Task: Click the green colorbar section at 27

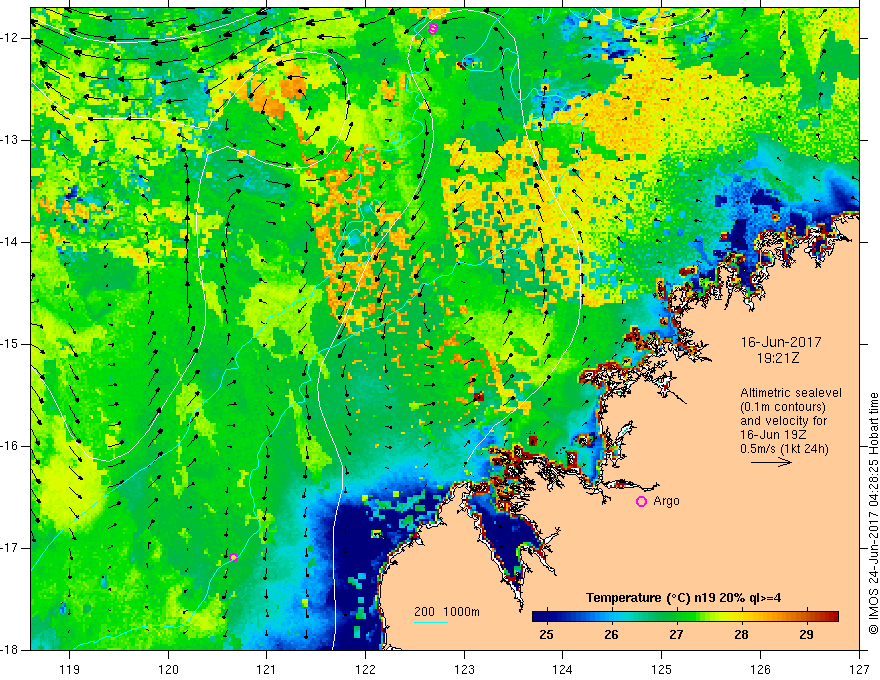Action: 677,617
